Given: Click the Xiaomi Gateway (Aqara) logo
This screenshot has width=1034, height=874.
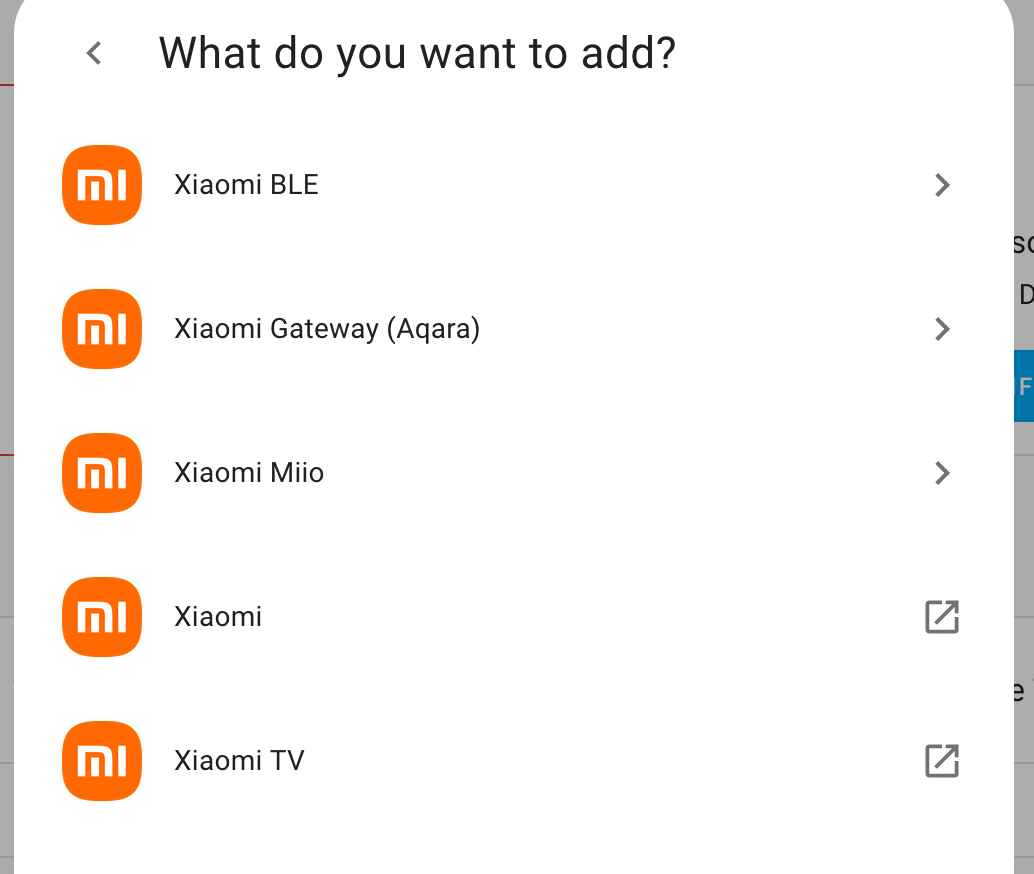Looking at the screenshot, I should (102, 329).
